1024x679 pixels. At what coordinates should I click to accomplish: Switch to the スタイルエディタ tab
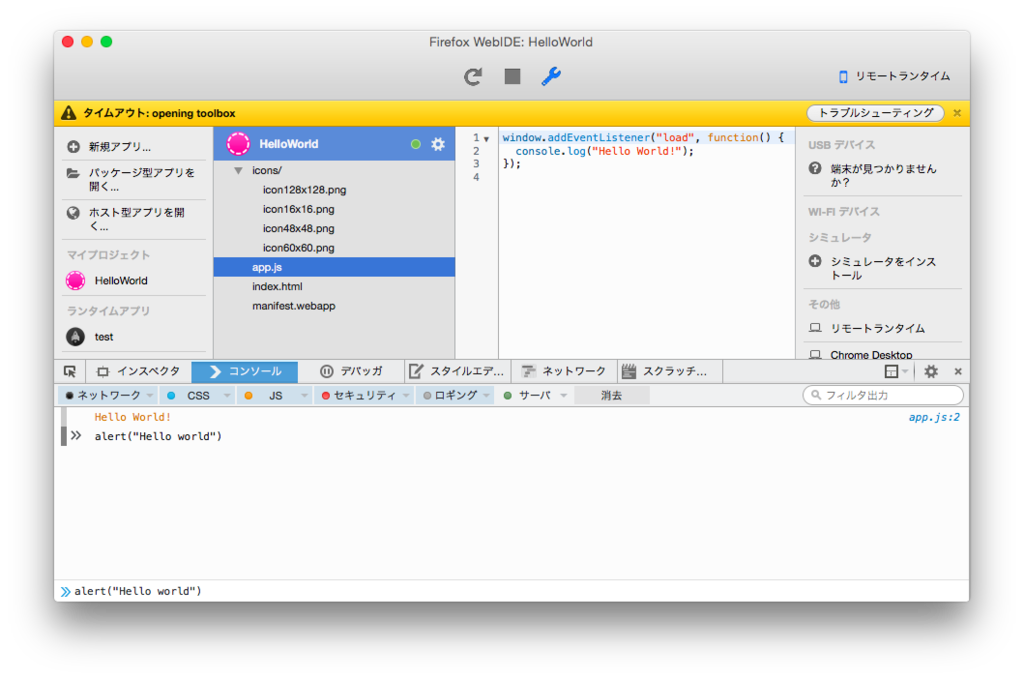pos(457,371)
